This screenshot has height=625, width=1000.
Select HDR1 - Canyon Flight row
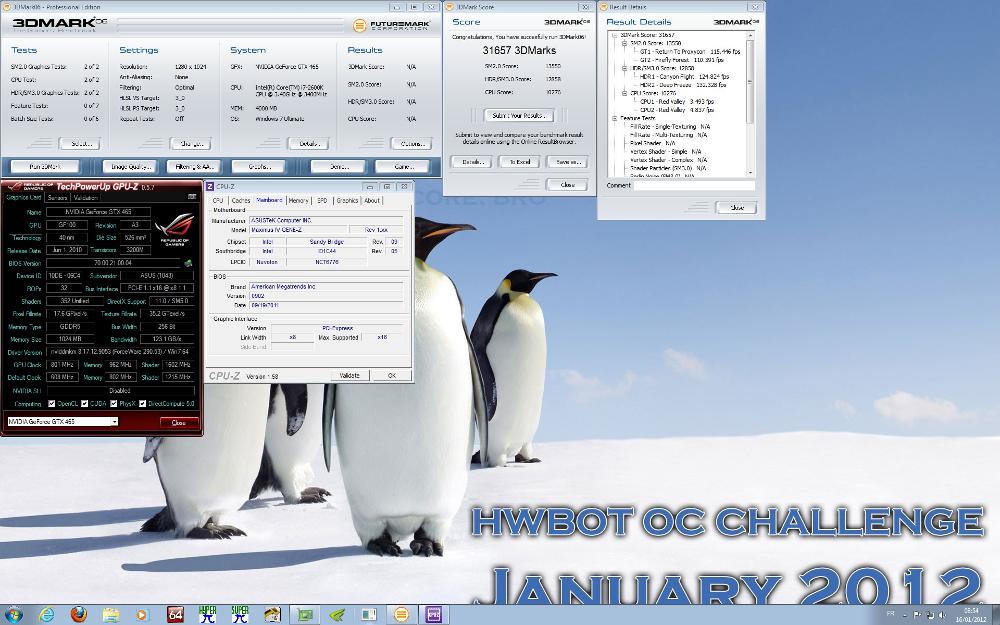(684, 77)
